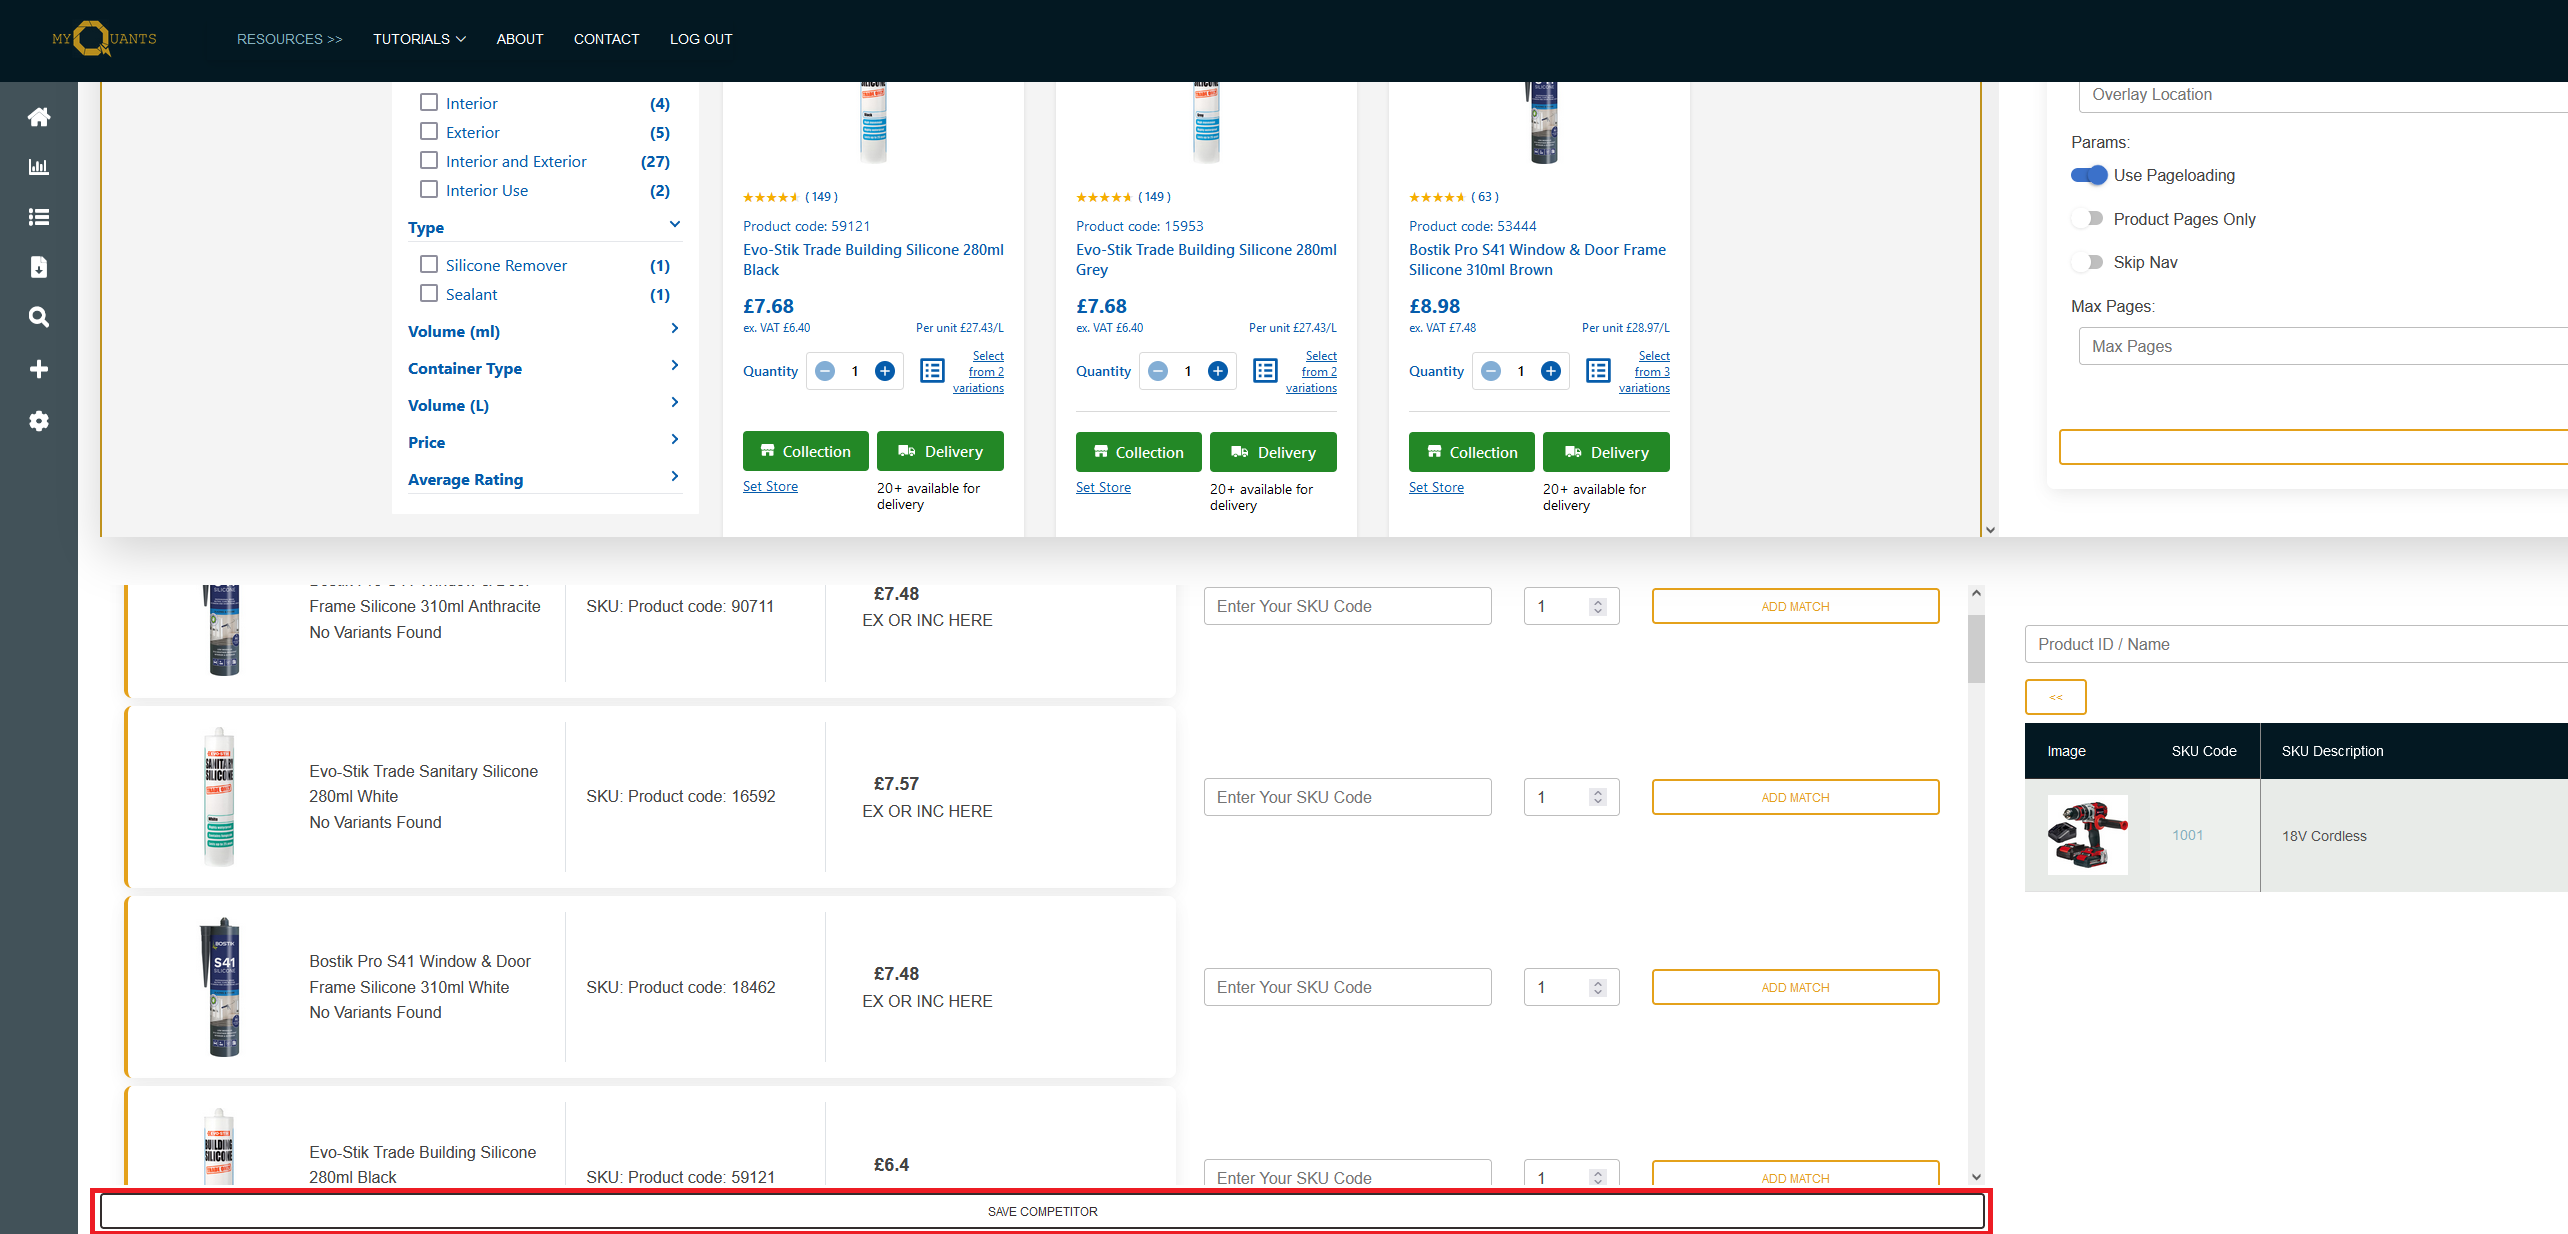
Task: Click Collection for Evo-Stik Silicone Black
Action: (x=806, y=451)
